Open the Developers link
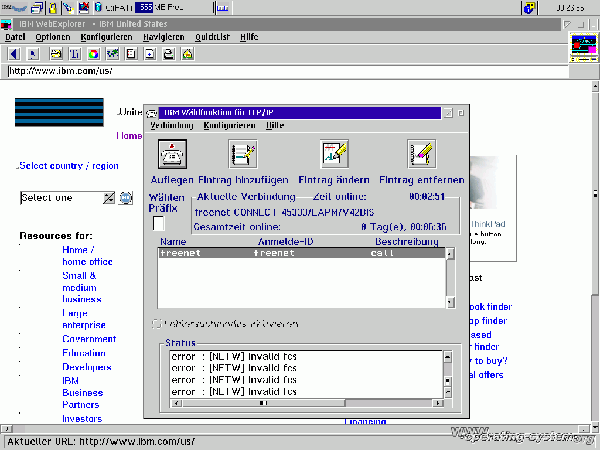This screenshot has width=600, height=450. tap(87, 367)
